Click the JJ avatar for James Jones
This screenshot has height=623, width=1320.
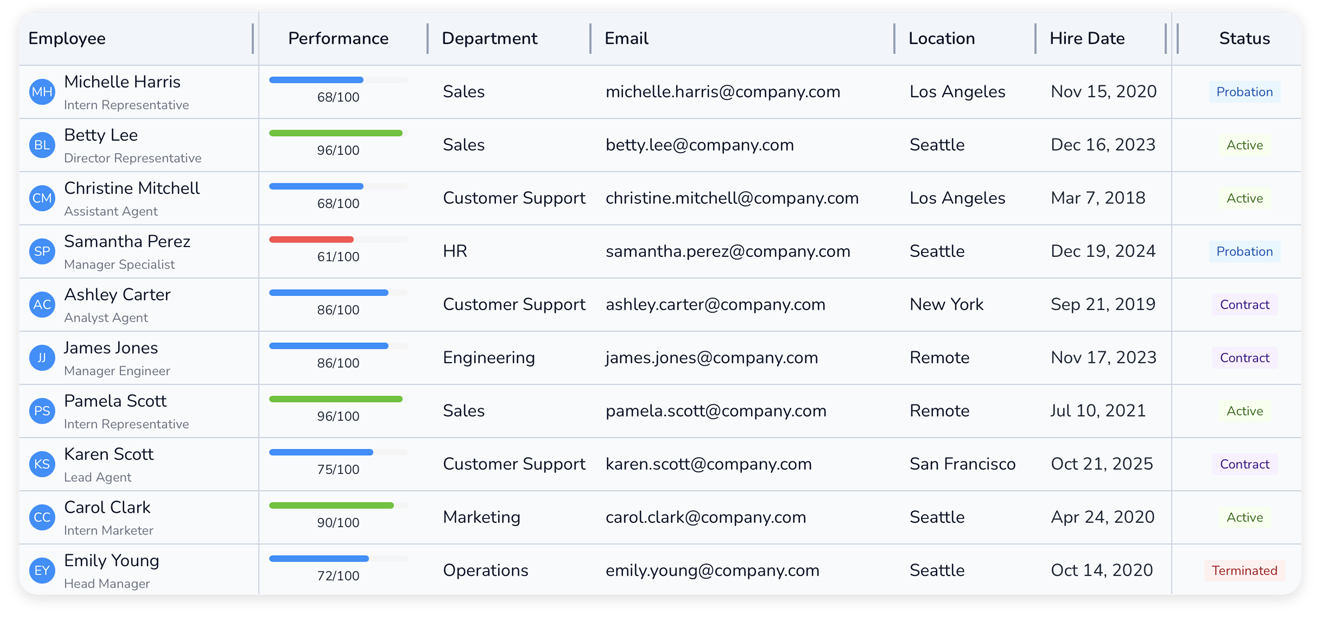42,358
